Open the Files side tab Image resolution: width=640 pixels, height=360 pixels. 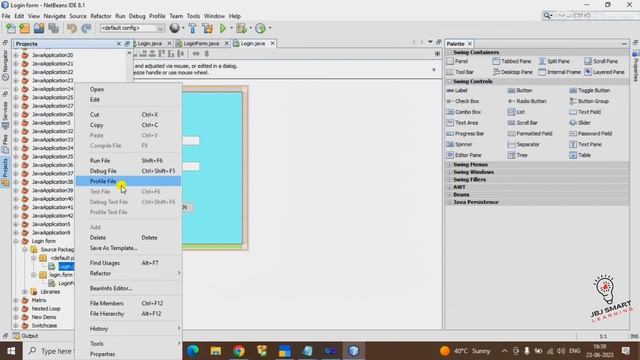pos(5,144)
